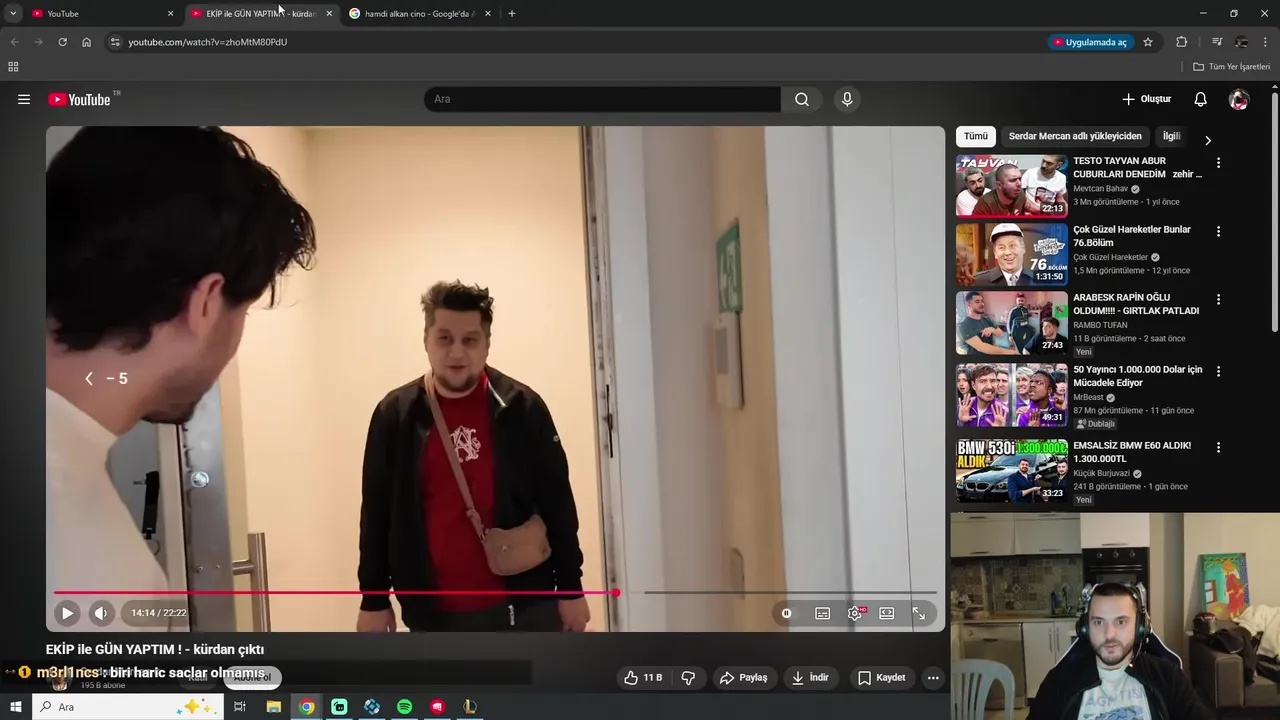Viewport: 1280px width, 720px height.
Task: Open the media controls icon in Chrome
Action: coord(1217,42)
